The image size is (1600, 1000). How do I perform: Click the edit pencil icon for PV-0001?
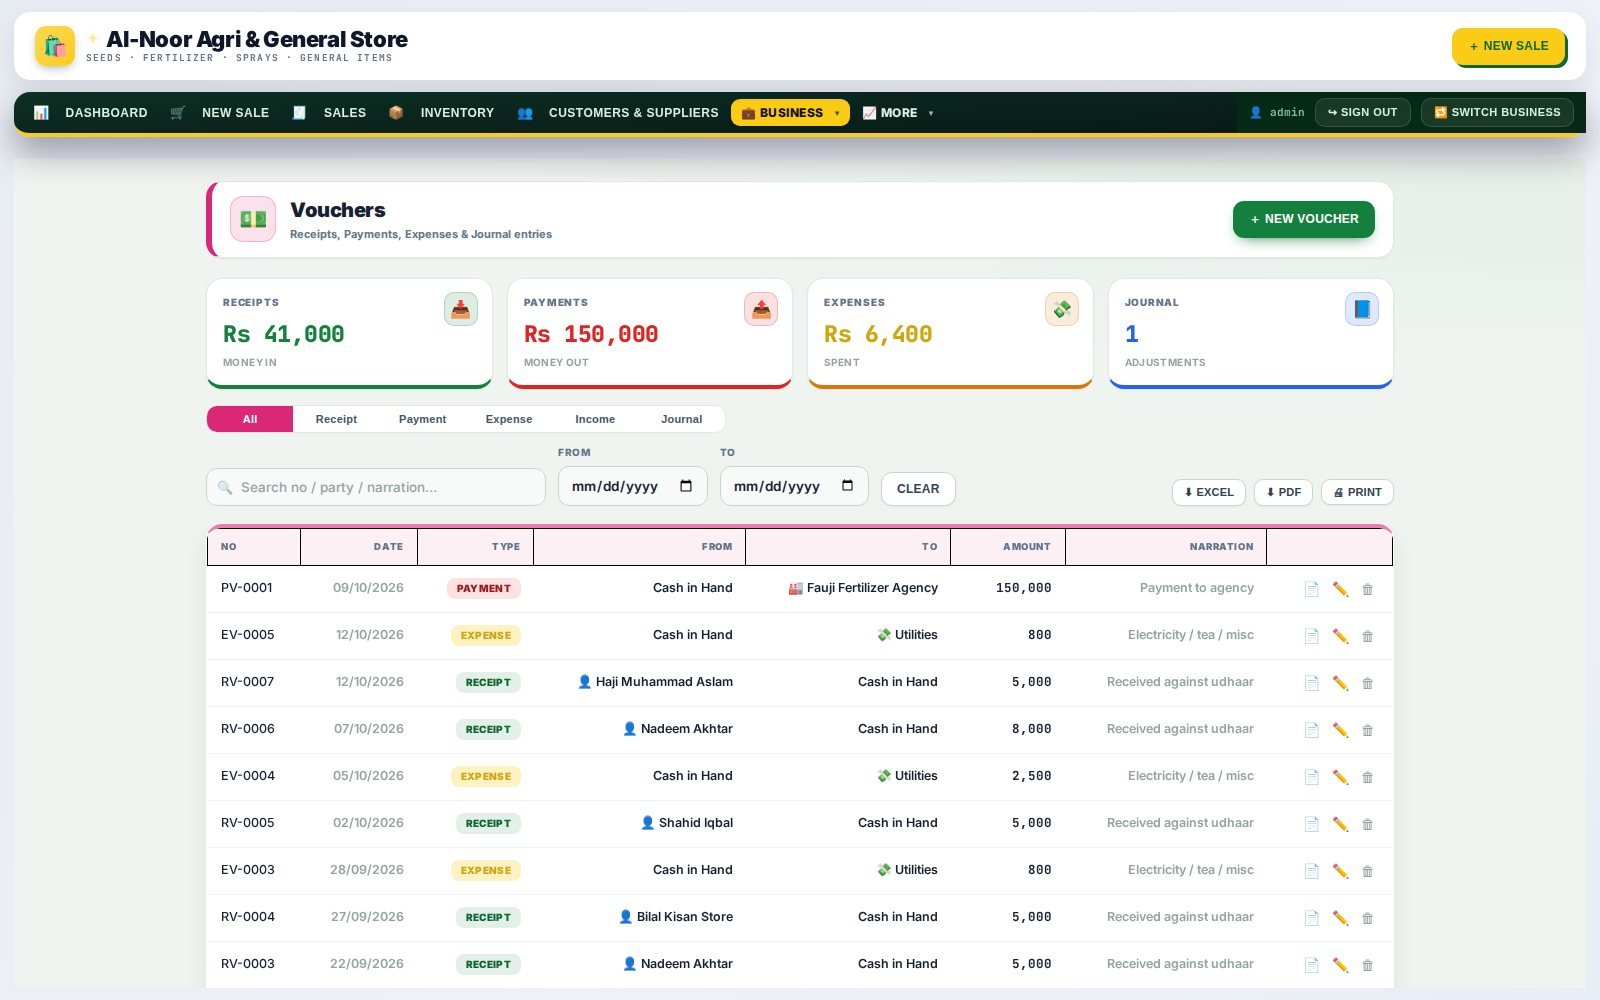1340,589
